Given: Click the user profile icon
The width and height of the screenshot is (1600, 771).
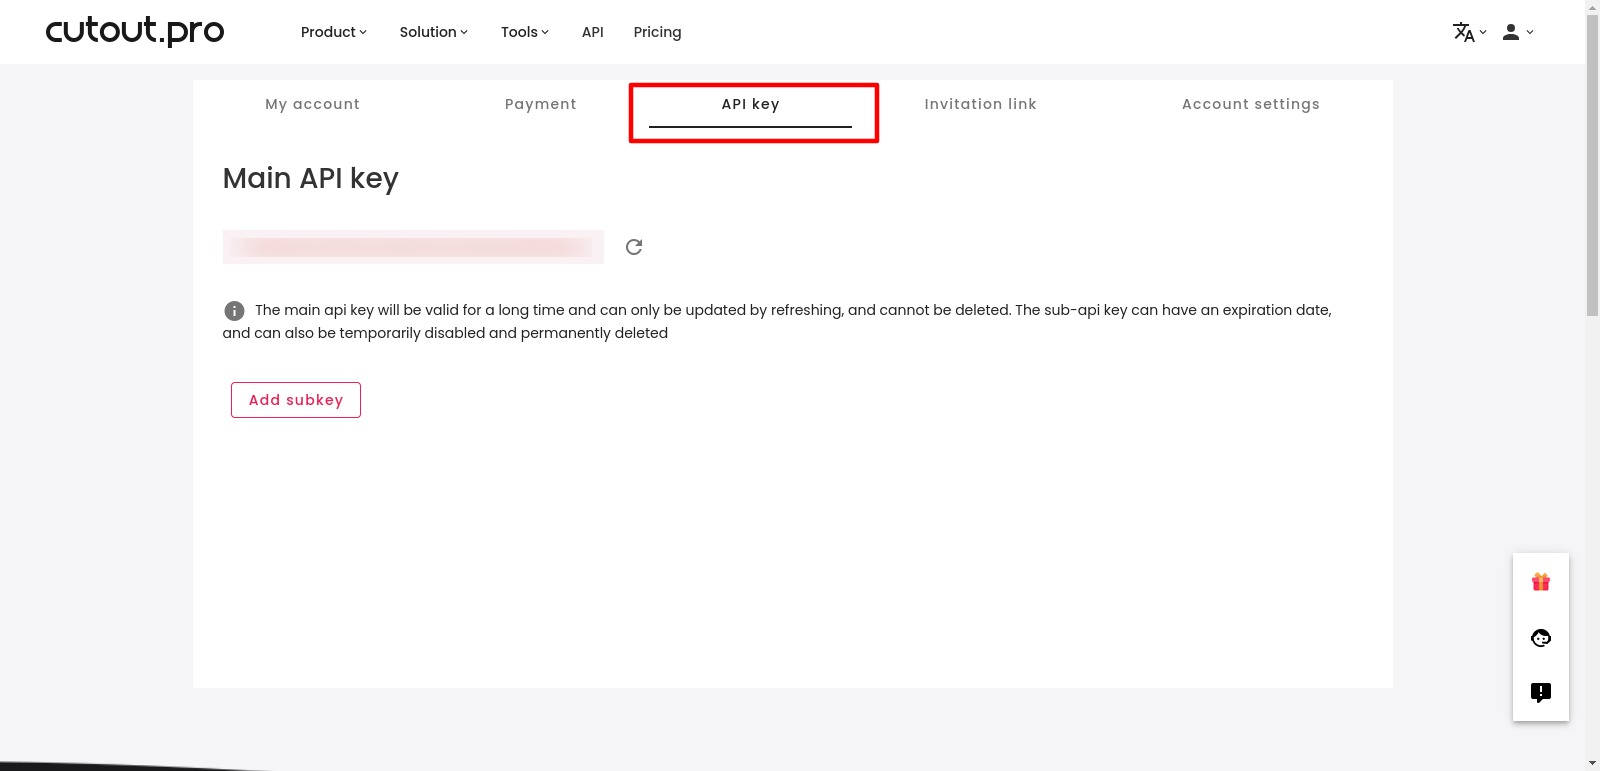Looking at the screenshot, I should [x=1511, y=32].
